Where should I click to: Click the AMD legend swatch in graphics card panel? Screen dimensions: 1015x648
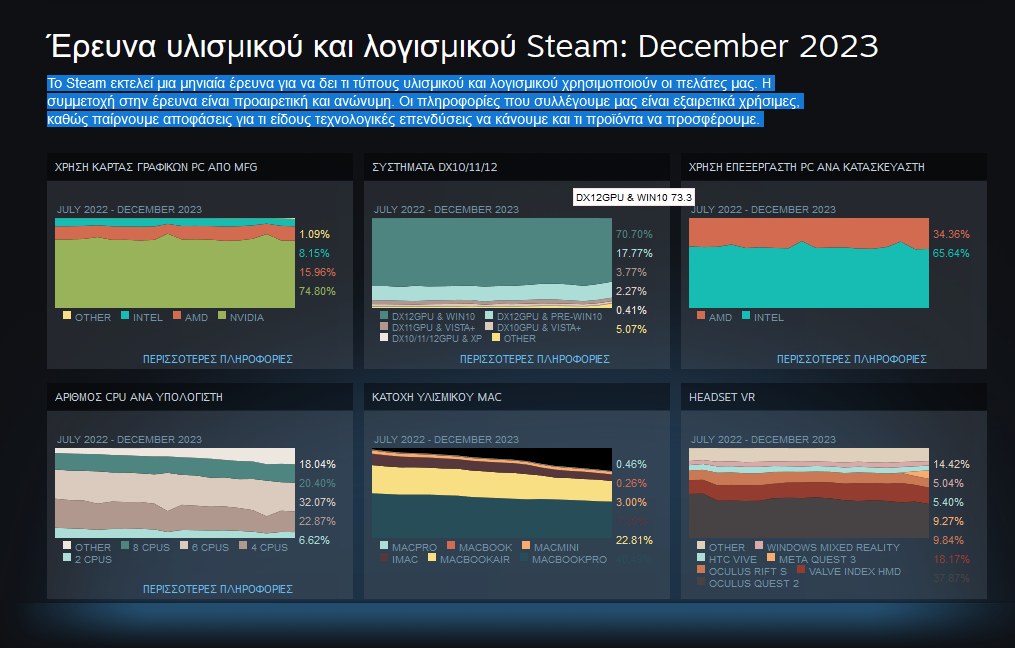coord(177,315)
